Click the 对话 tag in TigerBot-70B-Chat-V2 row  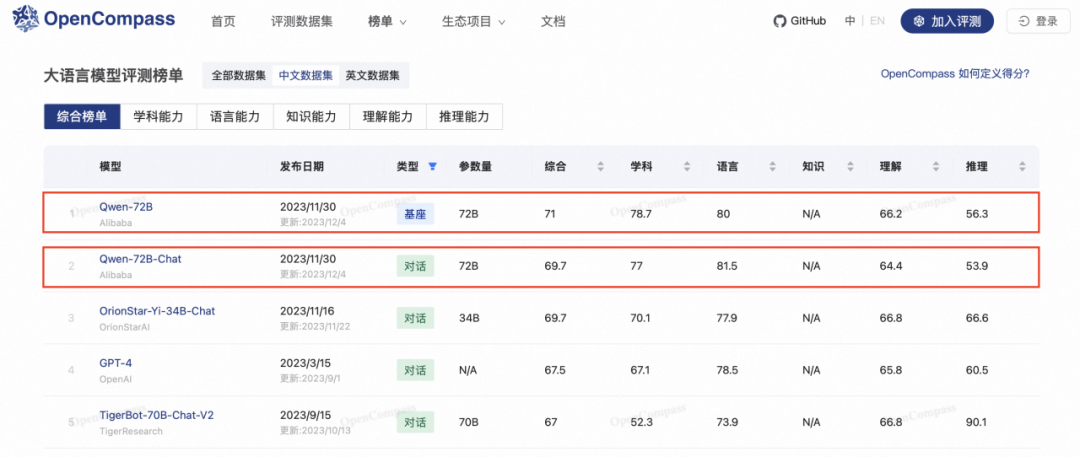click(415, 423)
